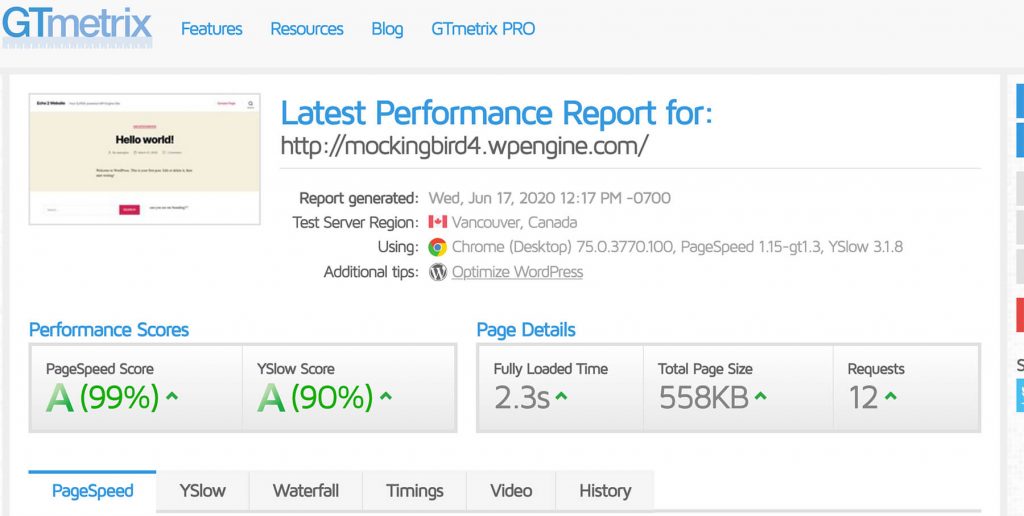This screenshot has height=516, width=1024.
Task: Open the History tab
Action: (x=605, y=491)
